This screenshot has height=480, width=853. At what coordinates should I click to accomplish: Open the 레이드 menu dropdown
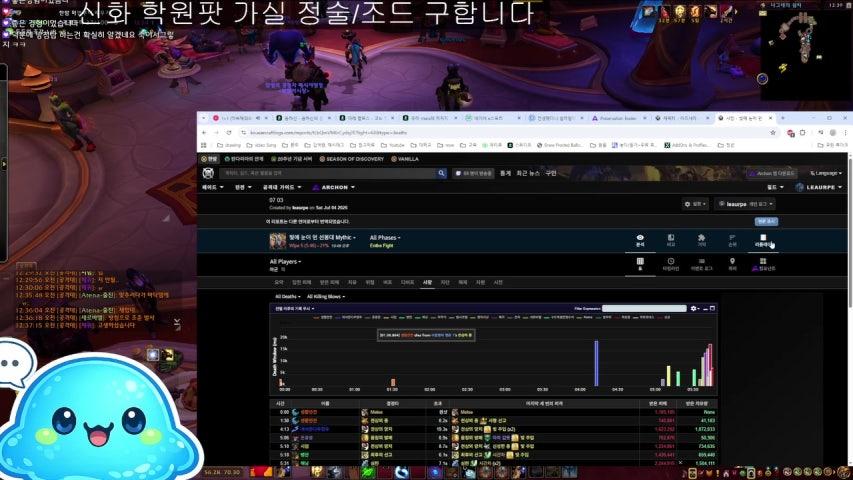tap(212, 187)
